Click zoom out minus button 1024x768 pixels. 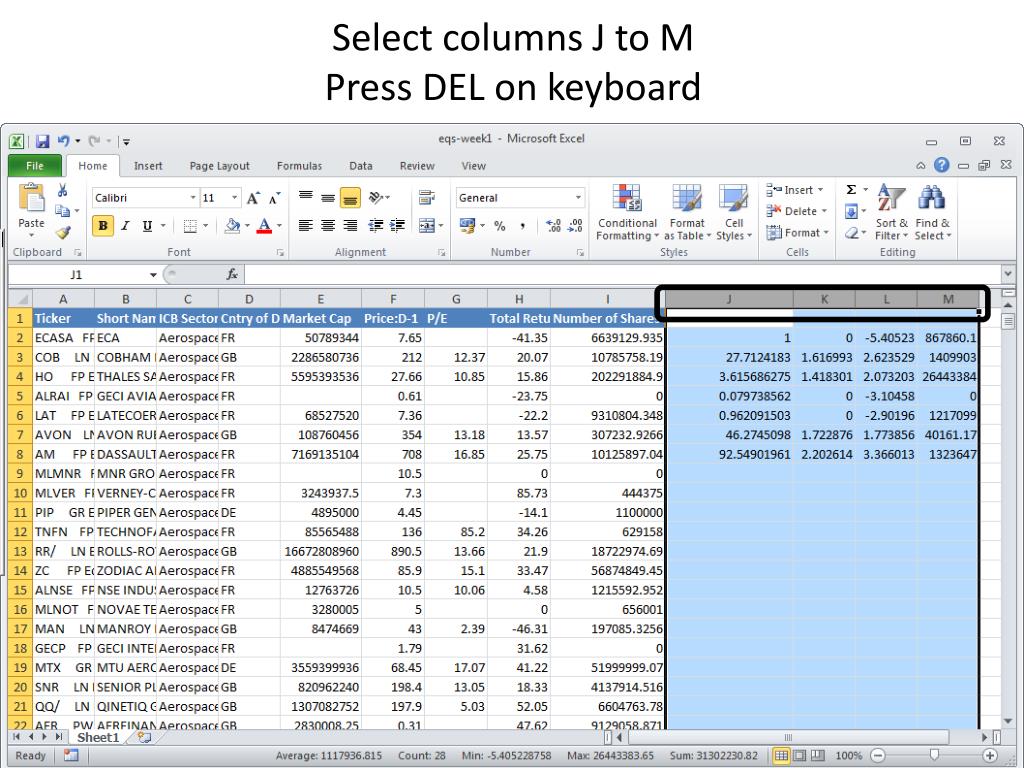pyautogui.click(x=878, y=756)
